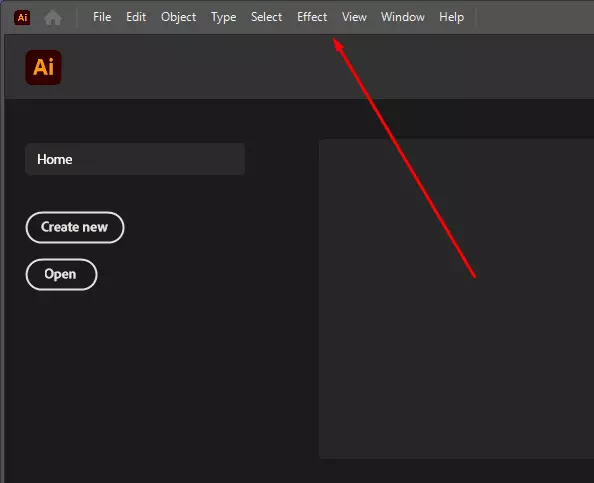This screenshot has width=594, height=483.
Task: Open the Object menu
Action: coord(178,17)
